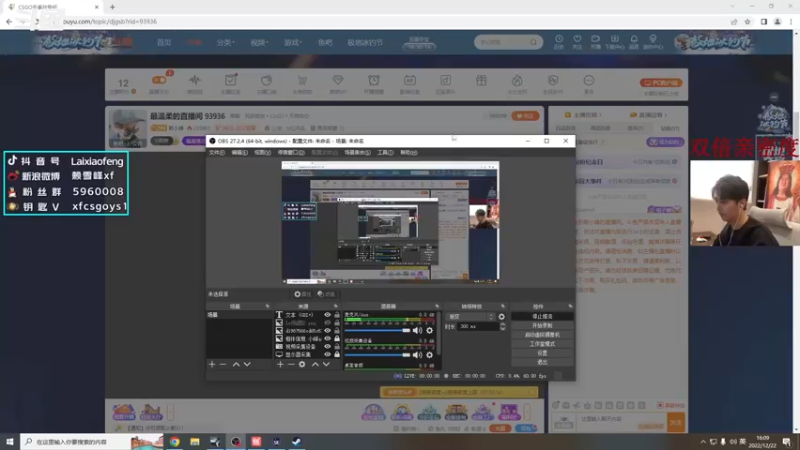Open OBS 设置 settings button
The height and width of the screenshot is (450, 800).
(542, 353)
